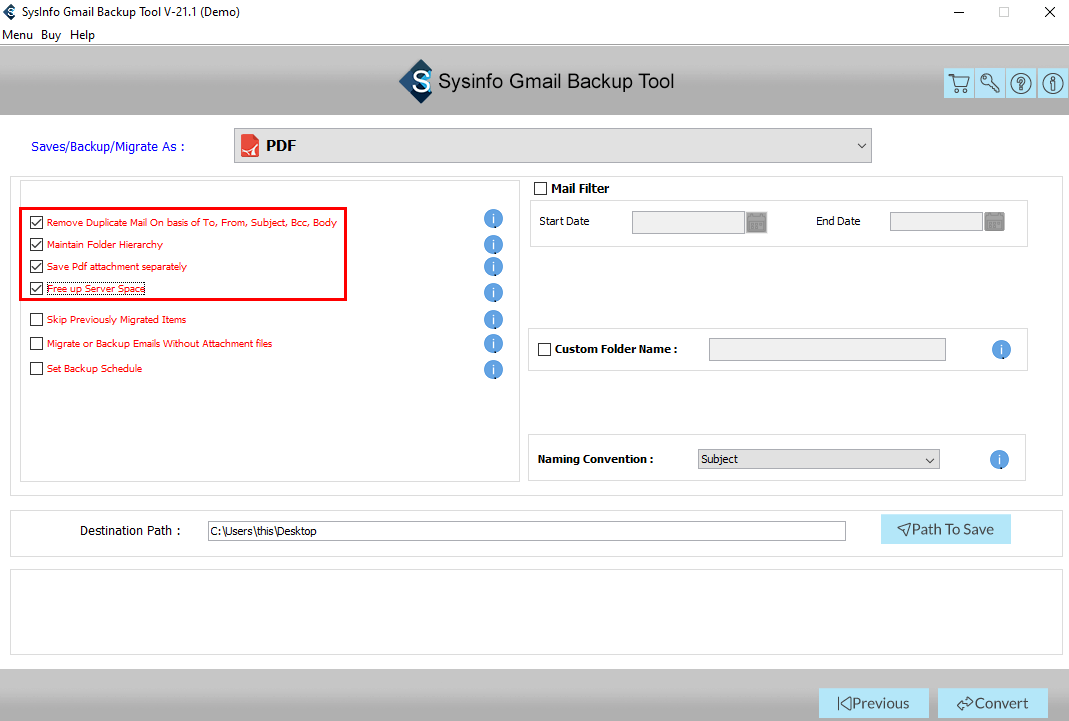The image size is (1069, 721).
Task: Show info for Free up Server Space
Action: 493,292
